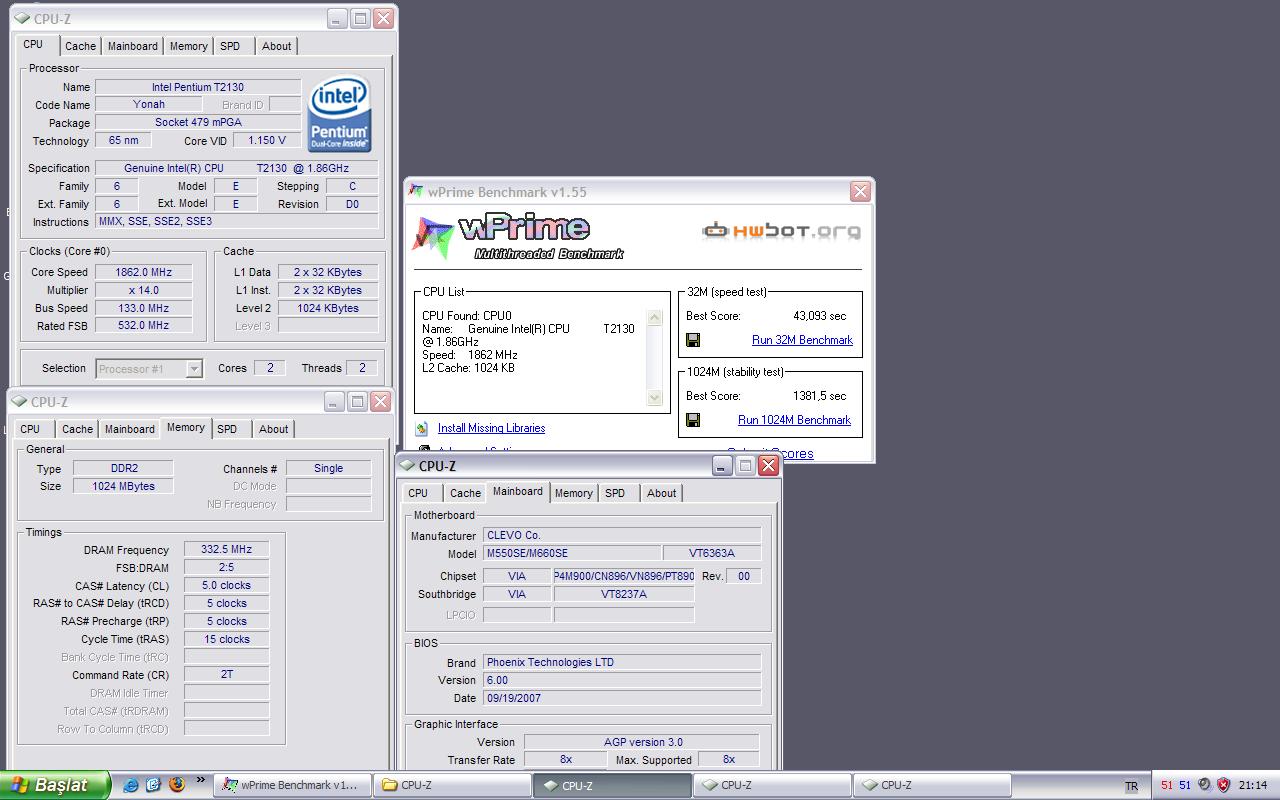The image size is (1280, 800).
Task: Click the hwbot.org logo in wPrime
Action: tap(780, 231)
